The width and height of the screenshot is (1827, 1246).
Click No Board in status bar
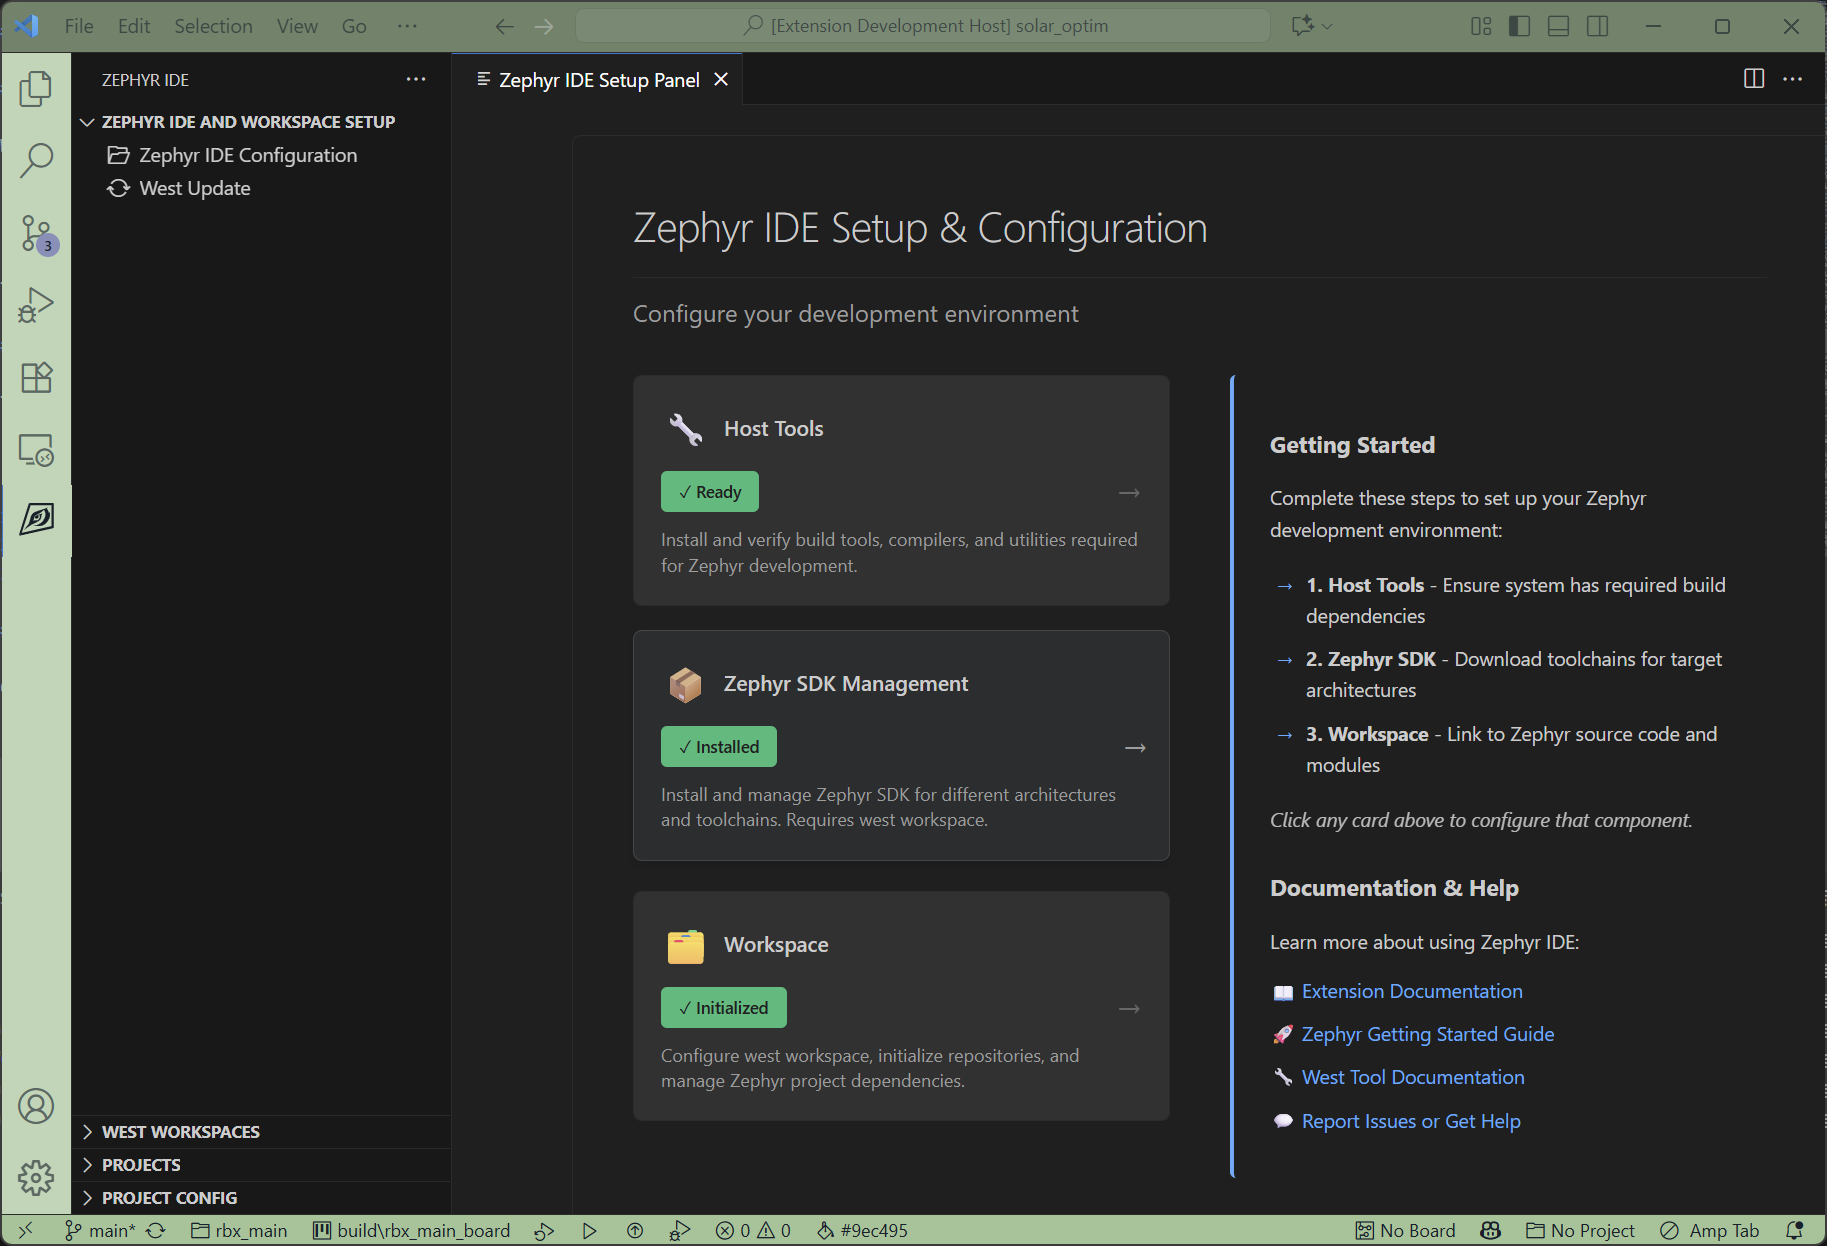click(x=1405, y=1230)
